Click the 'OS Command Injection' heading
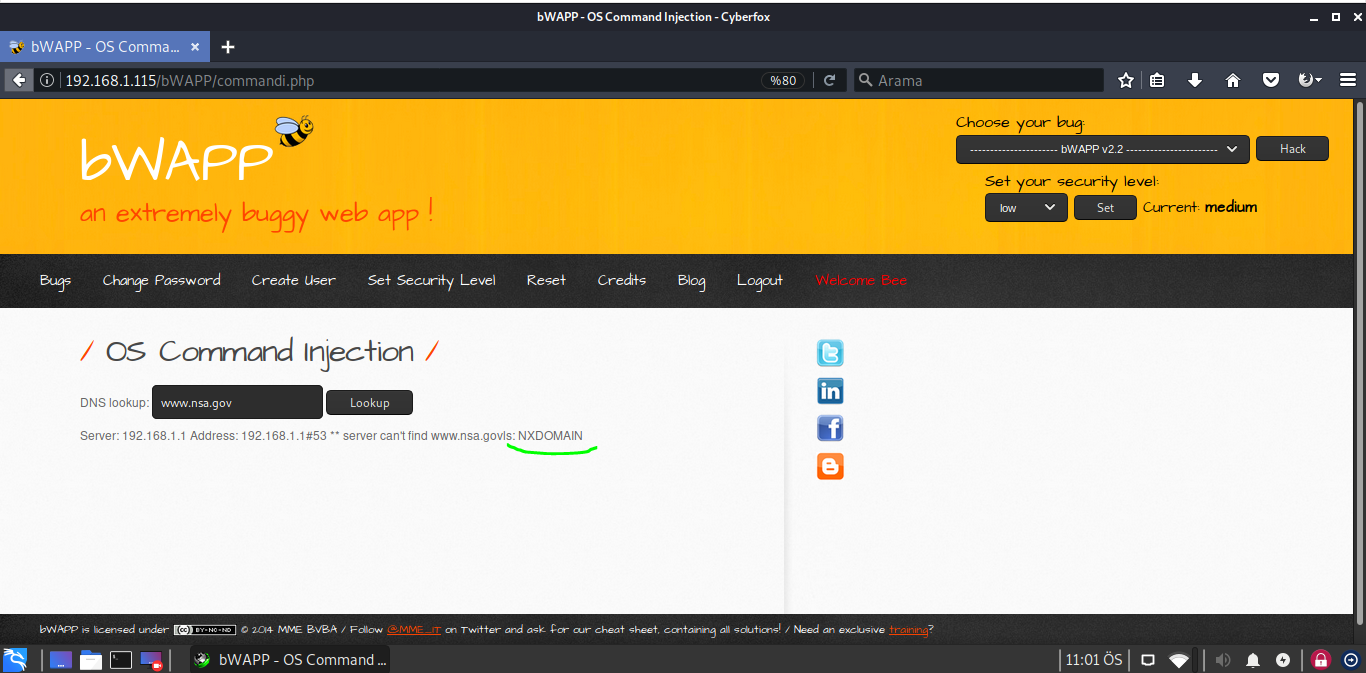Viewport: 1366px width, 673px height. pos(260,352)
